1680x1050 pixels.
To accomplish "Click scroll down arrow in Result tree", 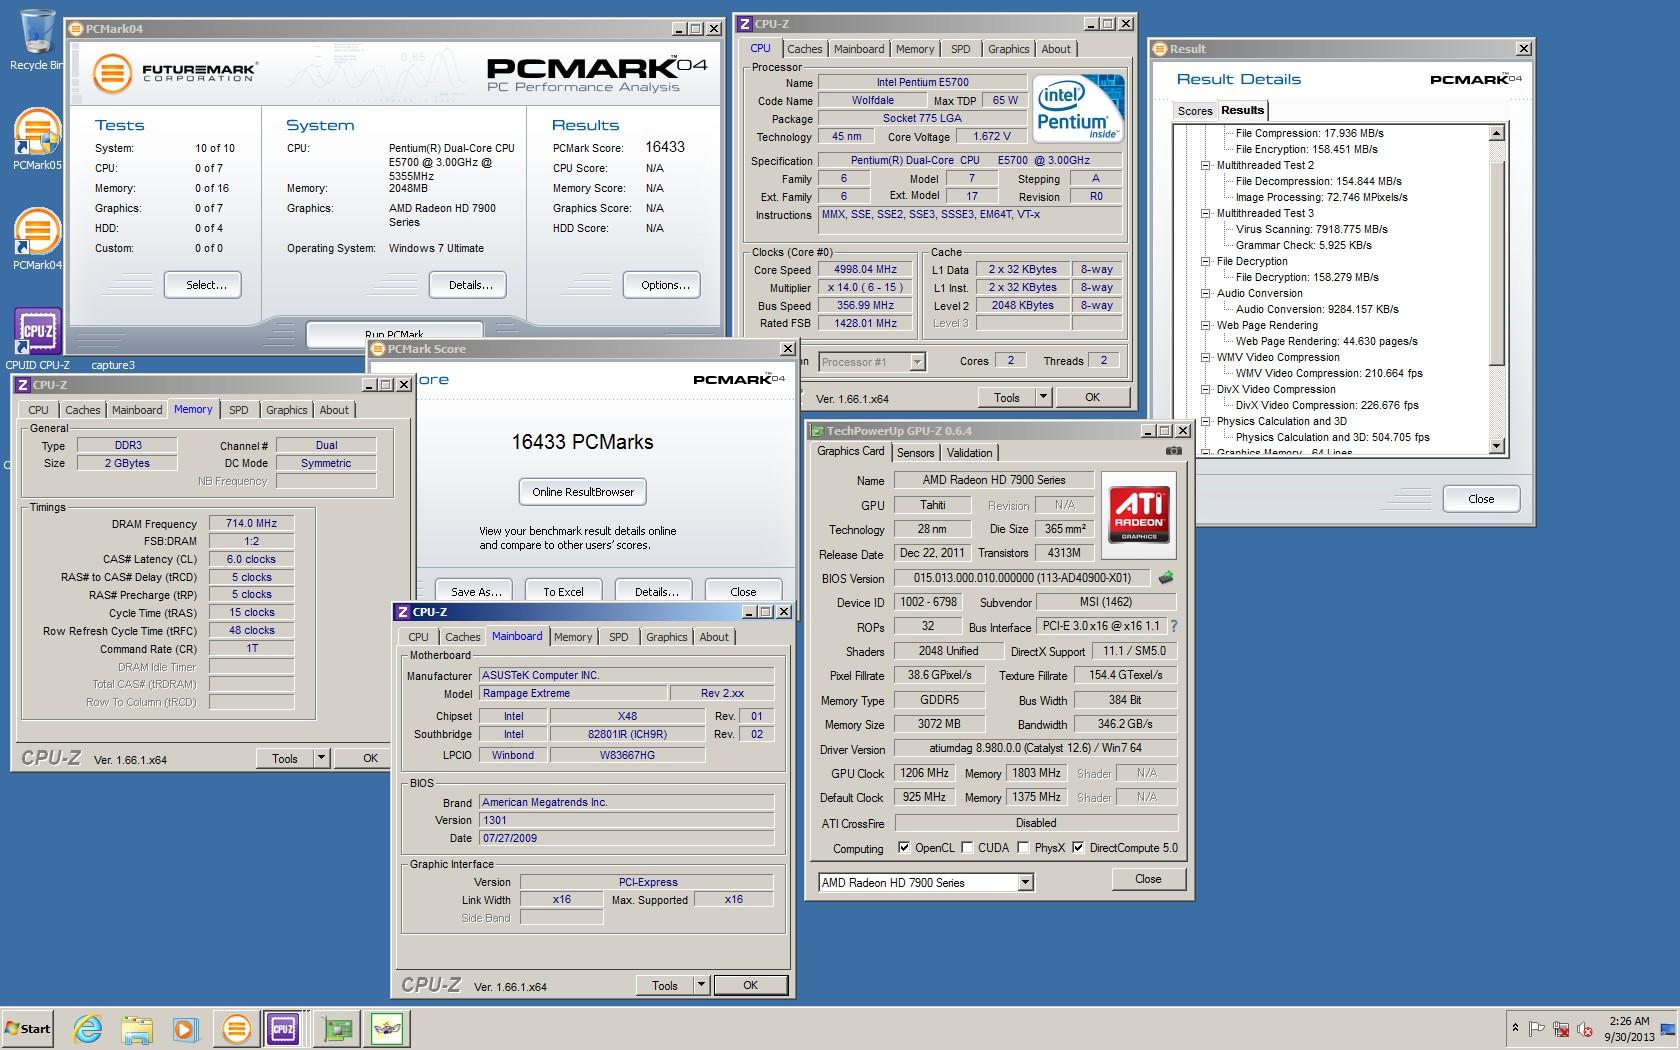I will coord(1497,446).
